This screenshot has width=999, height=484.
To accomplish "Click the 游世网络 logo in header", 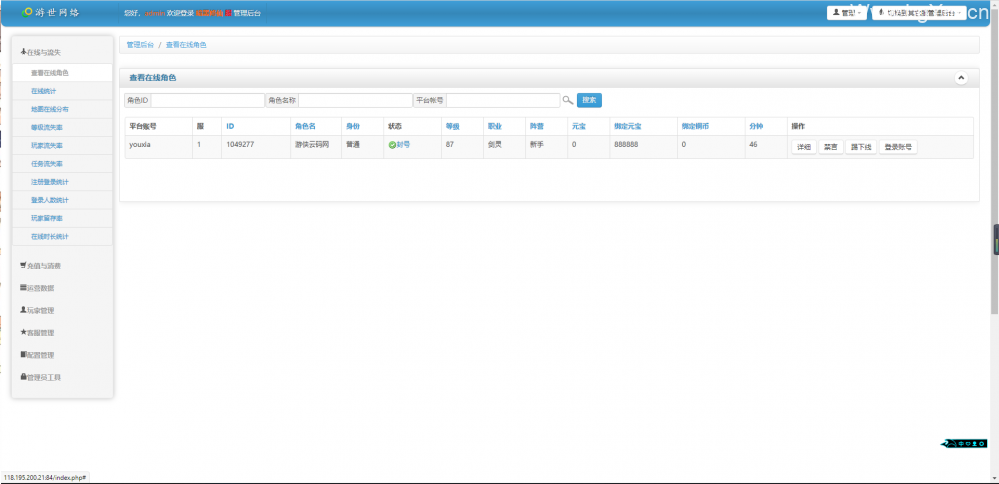I will pyautogui.click(x=51, y=12).
